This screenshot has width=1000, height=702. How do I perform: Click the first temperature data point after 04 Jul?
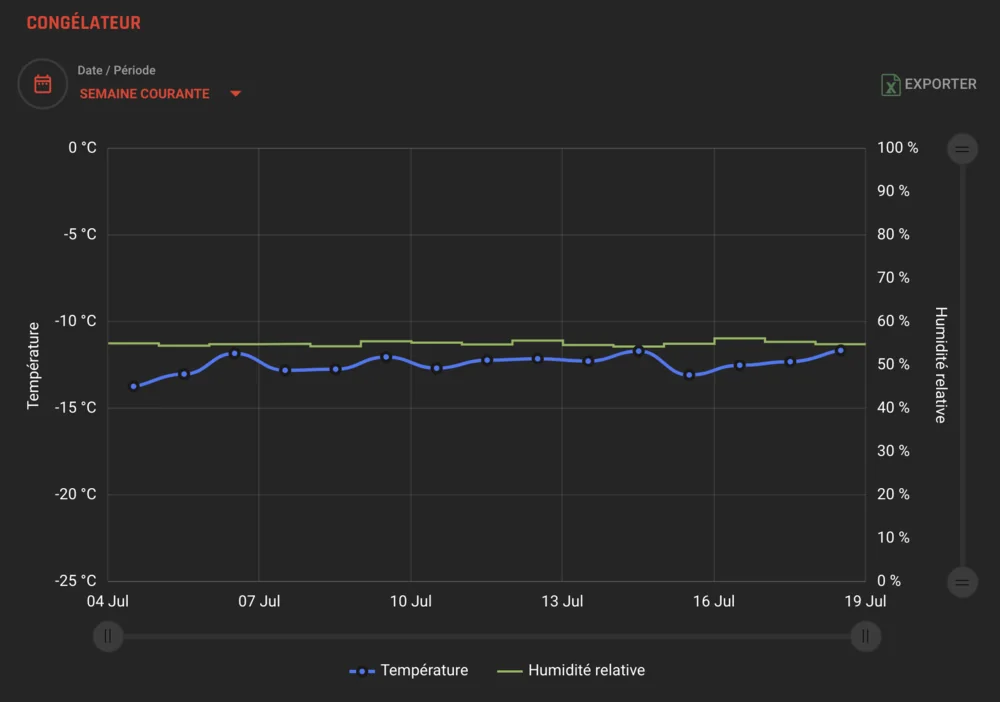pos(133,386)
